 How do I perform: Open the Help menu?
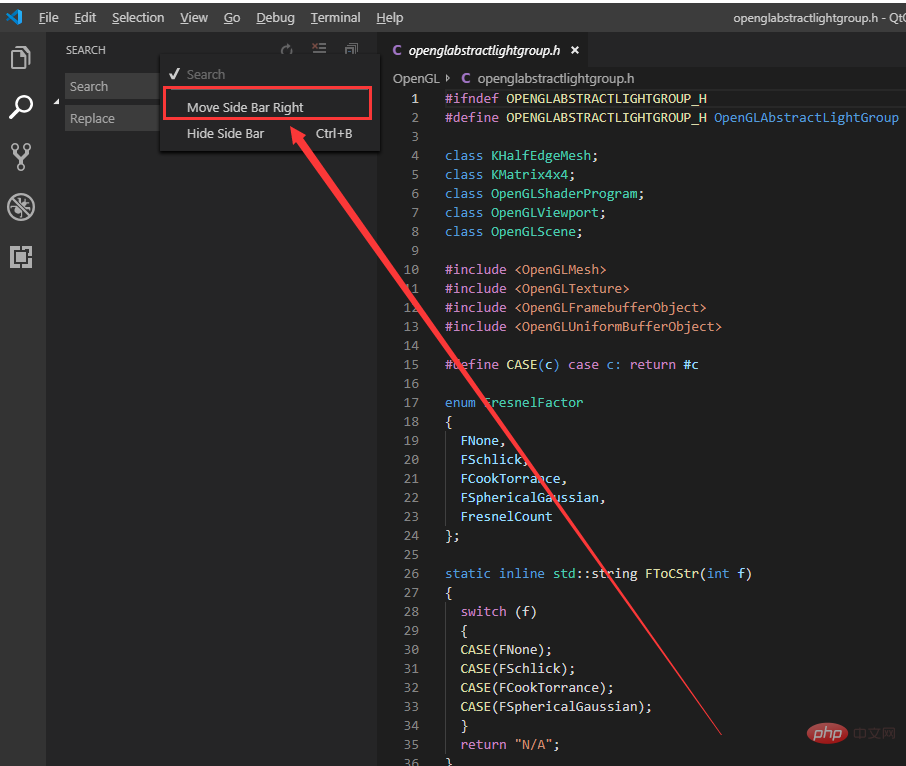pyautogui.click(x=389, y=18)
